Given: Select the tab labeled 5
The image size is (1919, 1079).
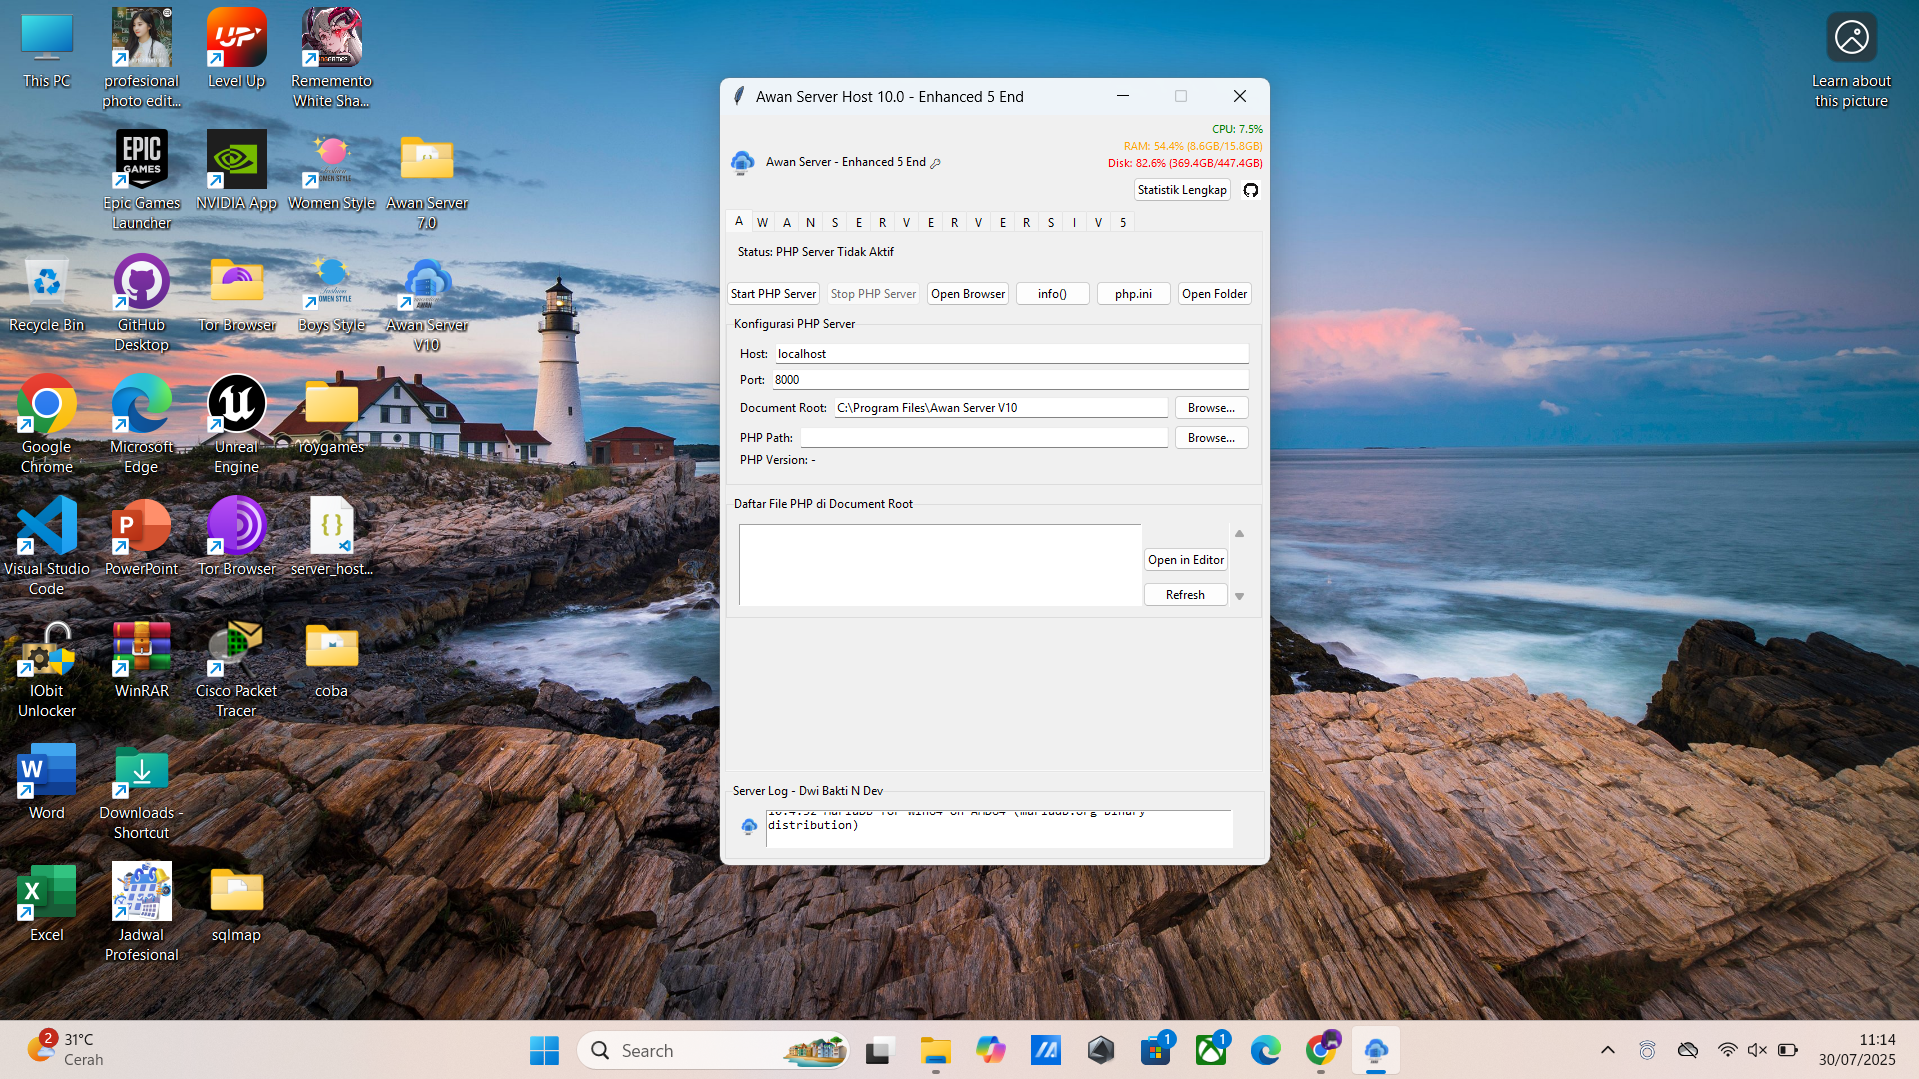Looking at the screenshot, I should pyautogui.click(x=1123, y=222).
